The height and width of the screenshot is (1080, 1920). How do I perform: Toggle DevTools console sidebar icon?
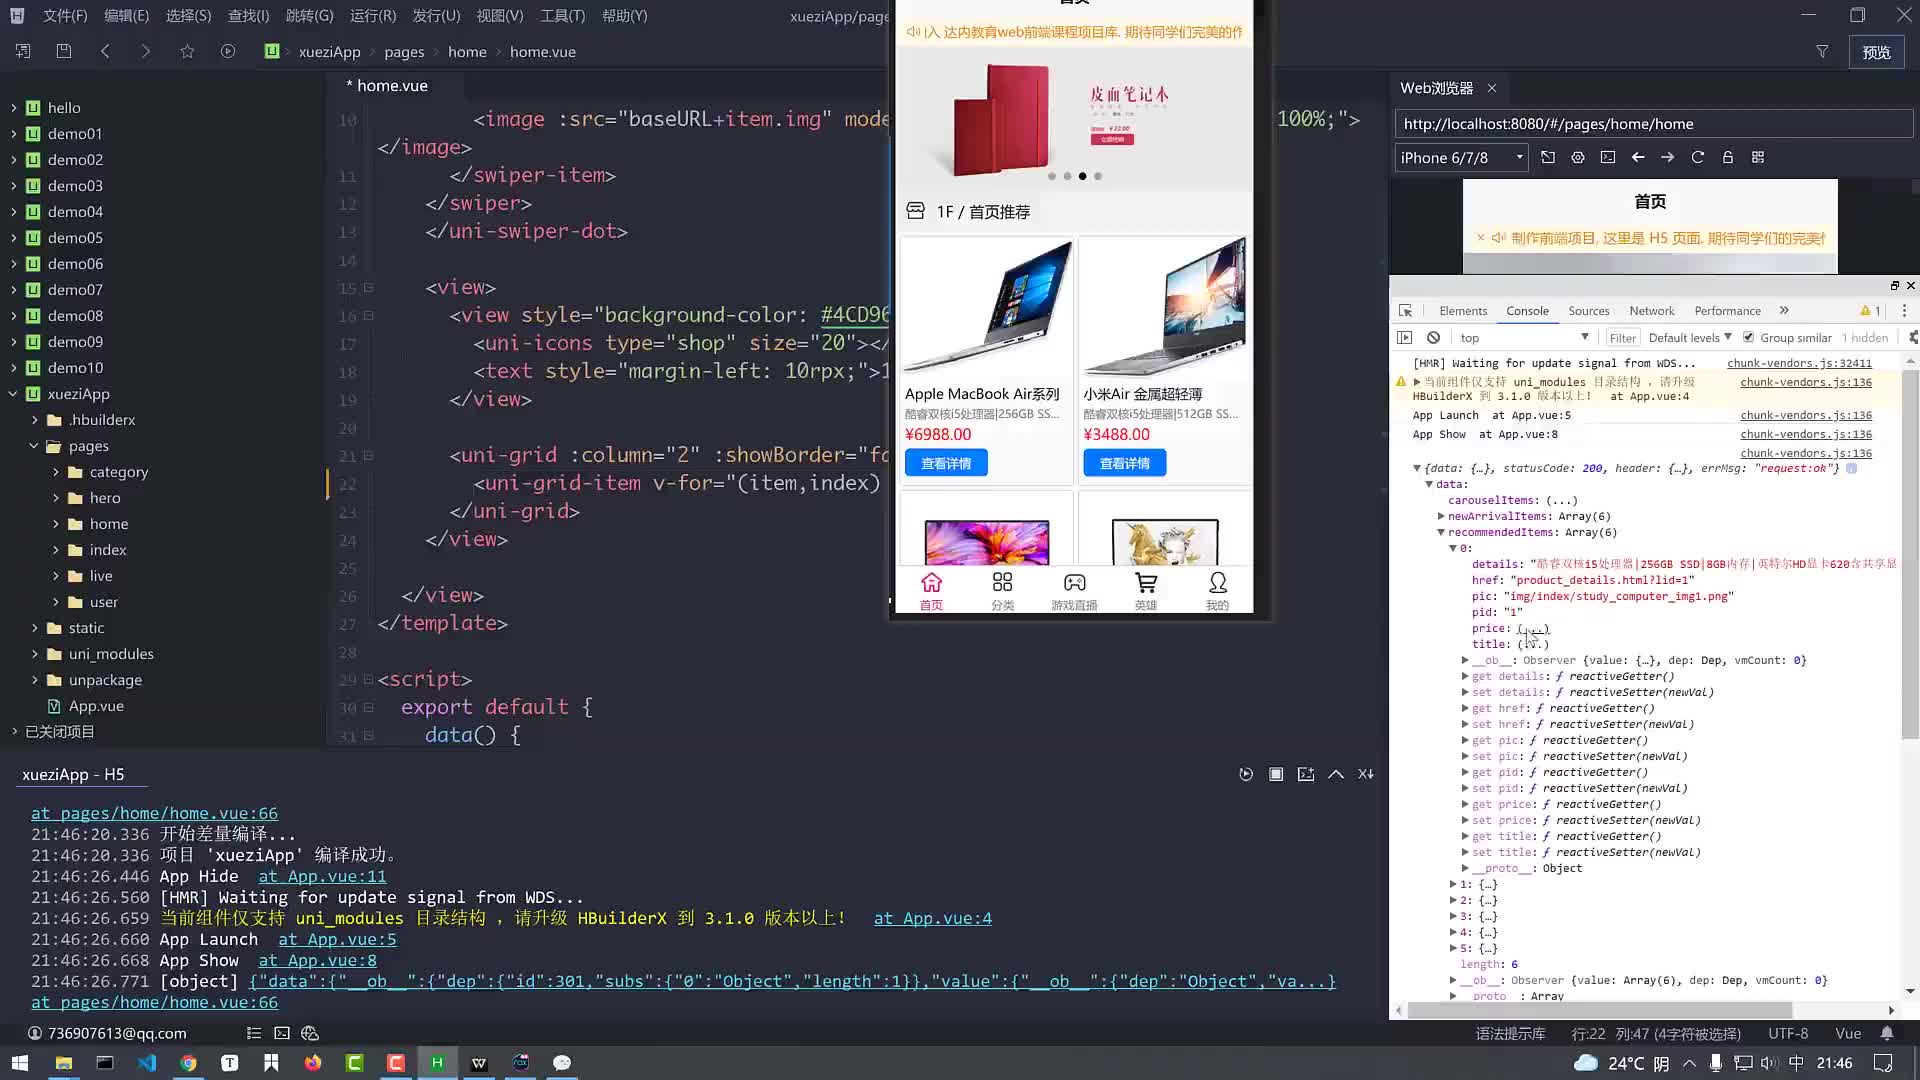point(1405,337)
